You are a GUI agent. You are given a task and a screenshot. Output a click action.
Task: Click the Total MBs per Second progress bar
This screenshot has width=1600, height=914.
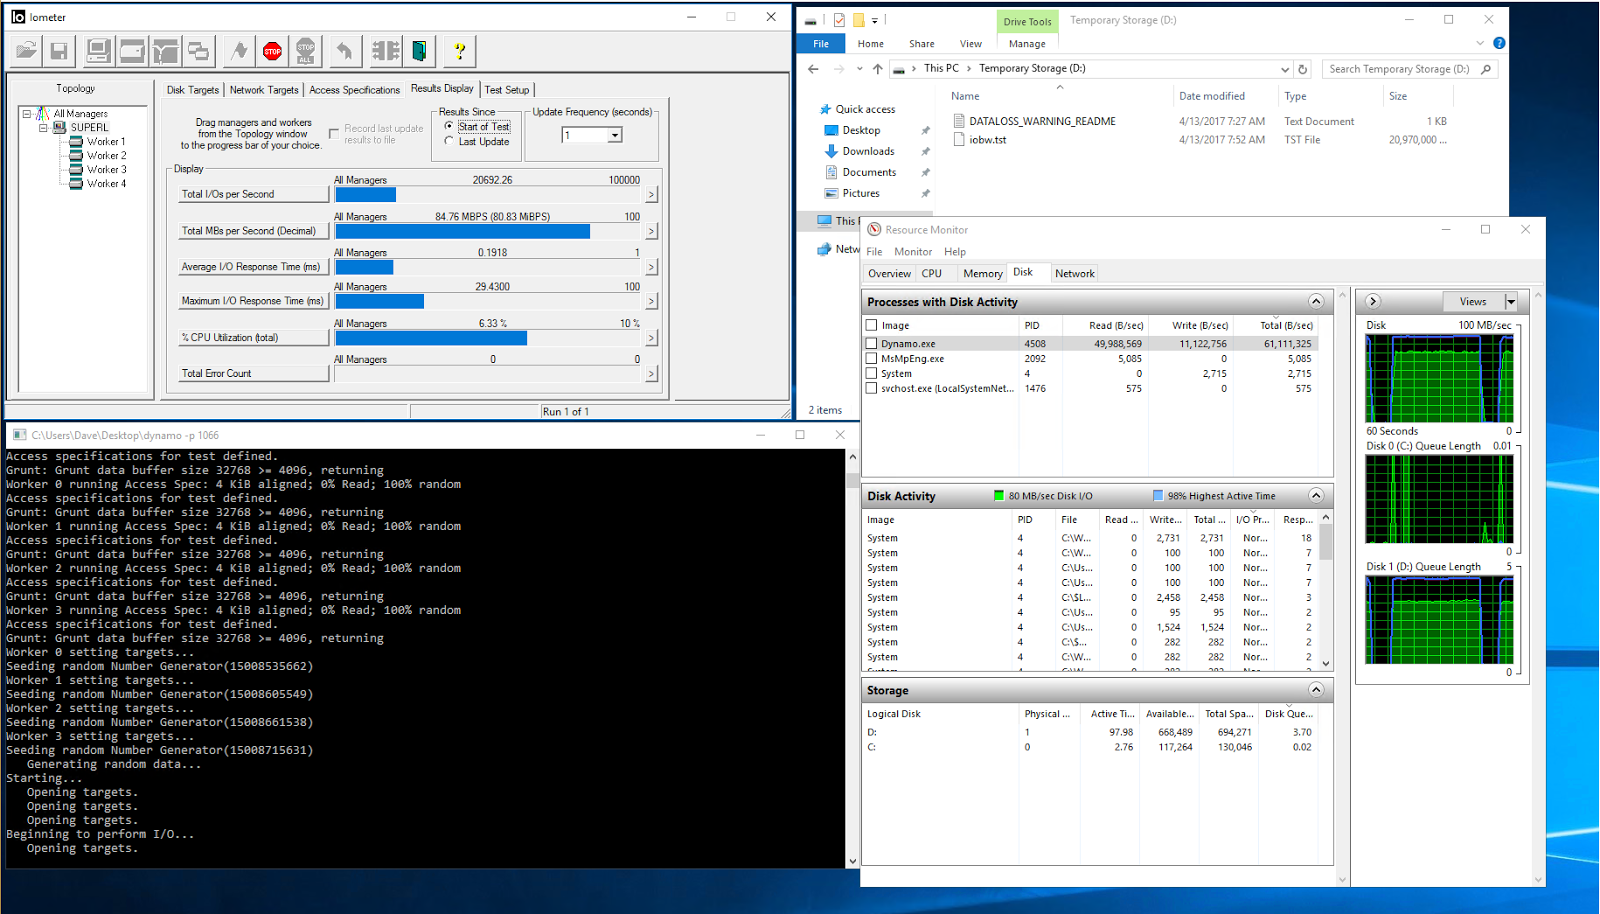pyautogui.click(x=489, y=231)
